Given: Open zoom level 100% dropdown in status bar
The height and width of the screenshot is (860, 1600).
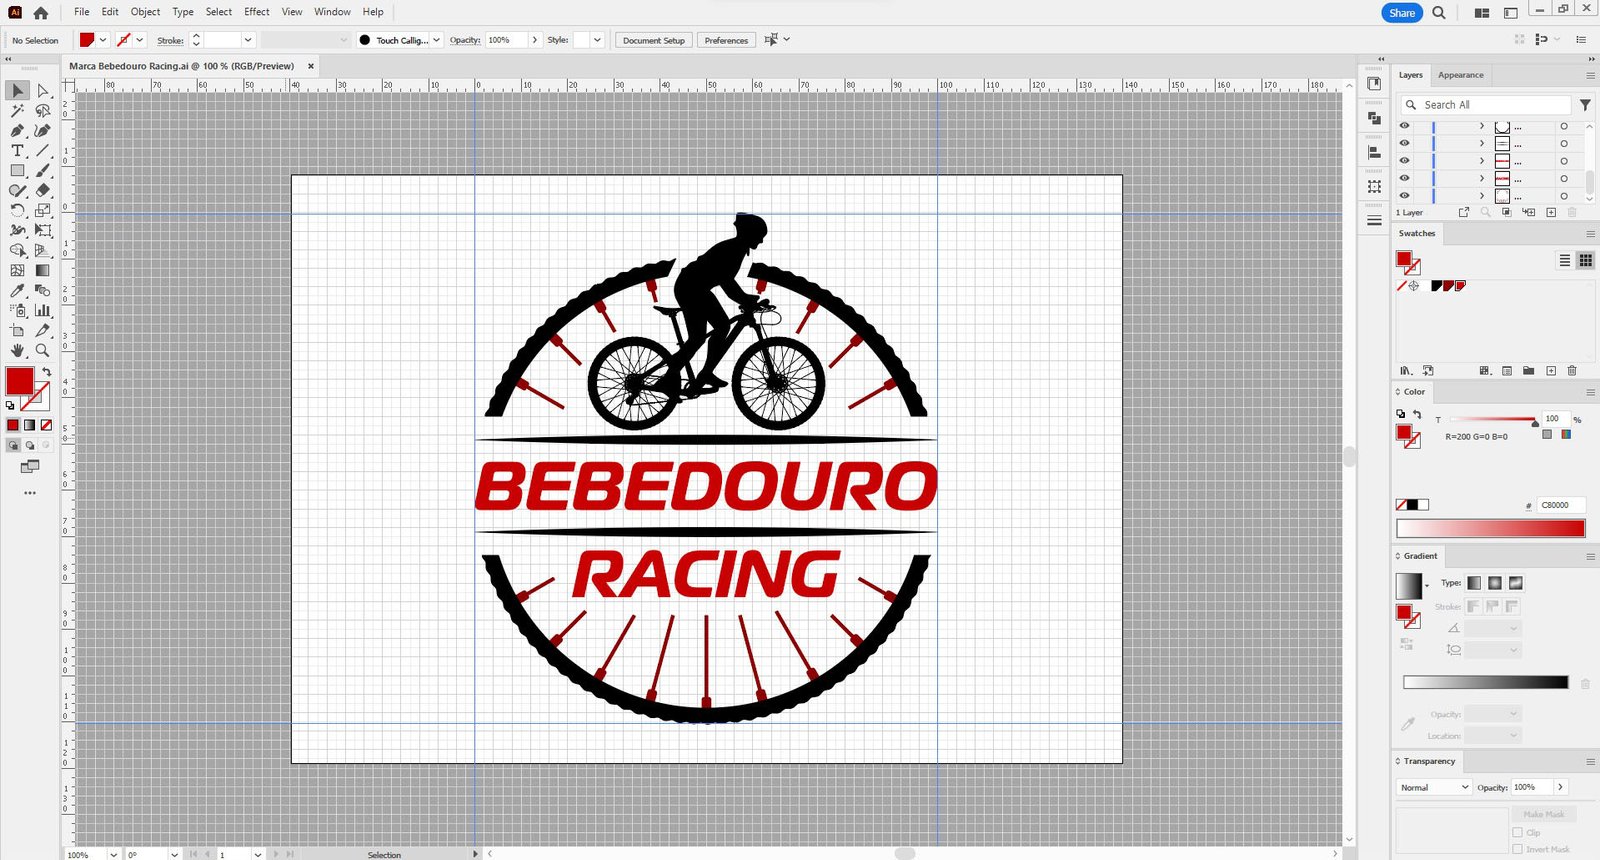Looking at the screenshot, I should pyautogui.click(x=113, y=855).
